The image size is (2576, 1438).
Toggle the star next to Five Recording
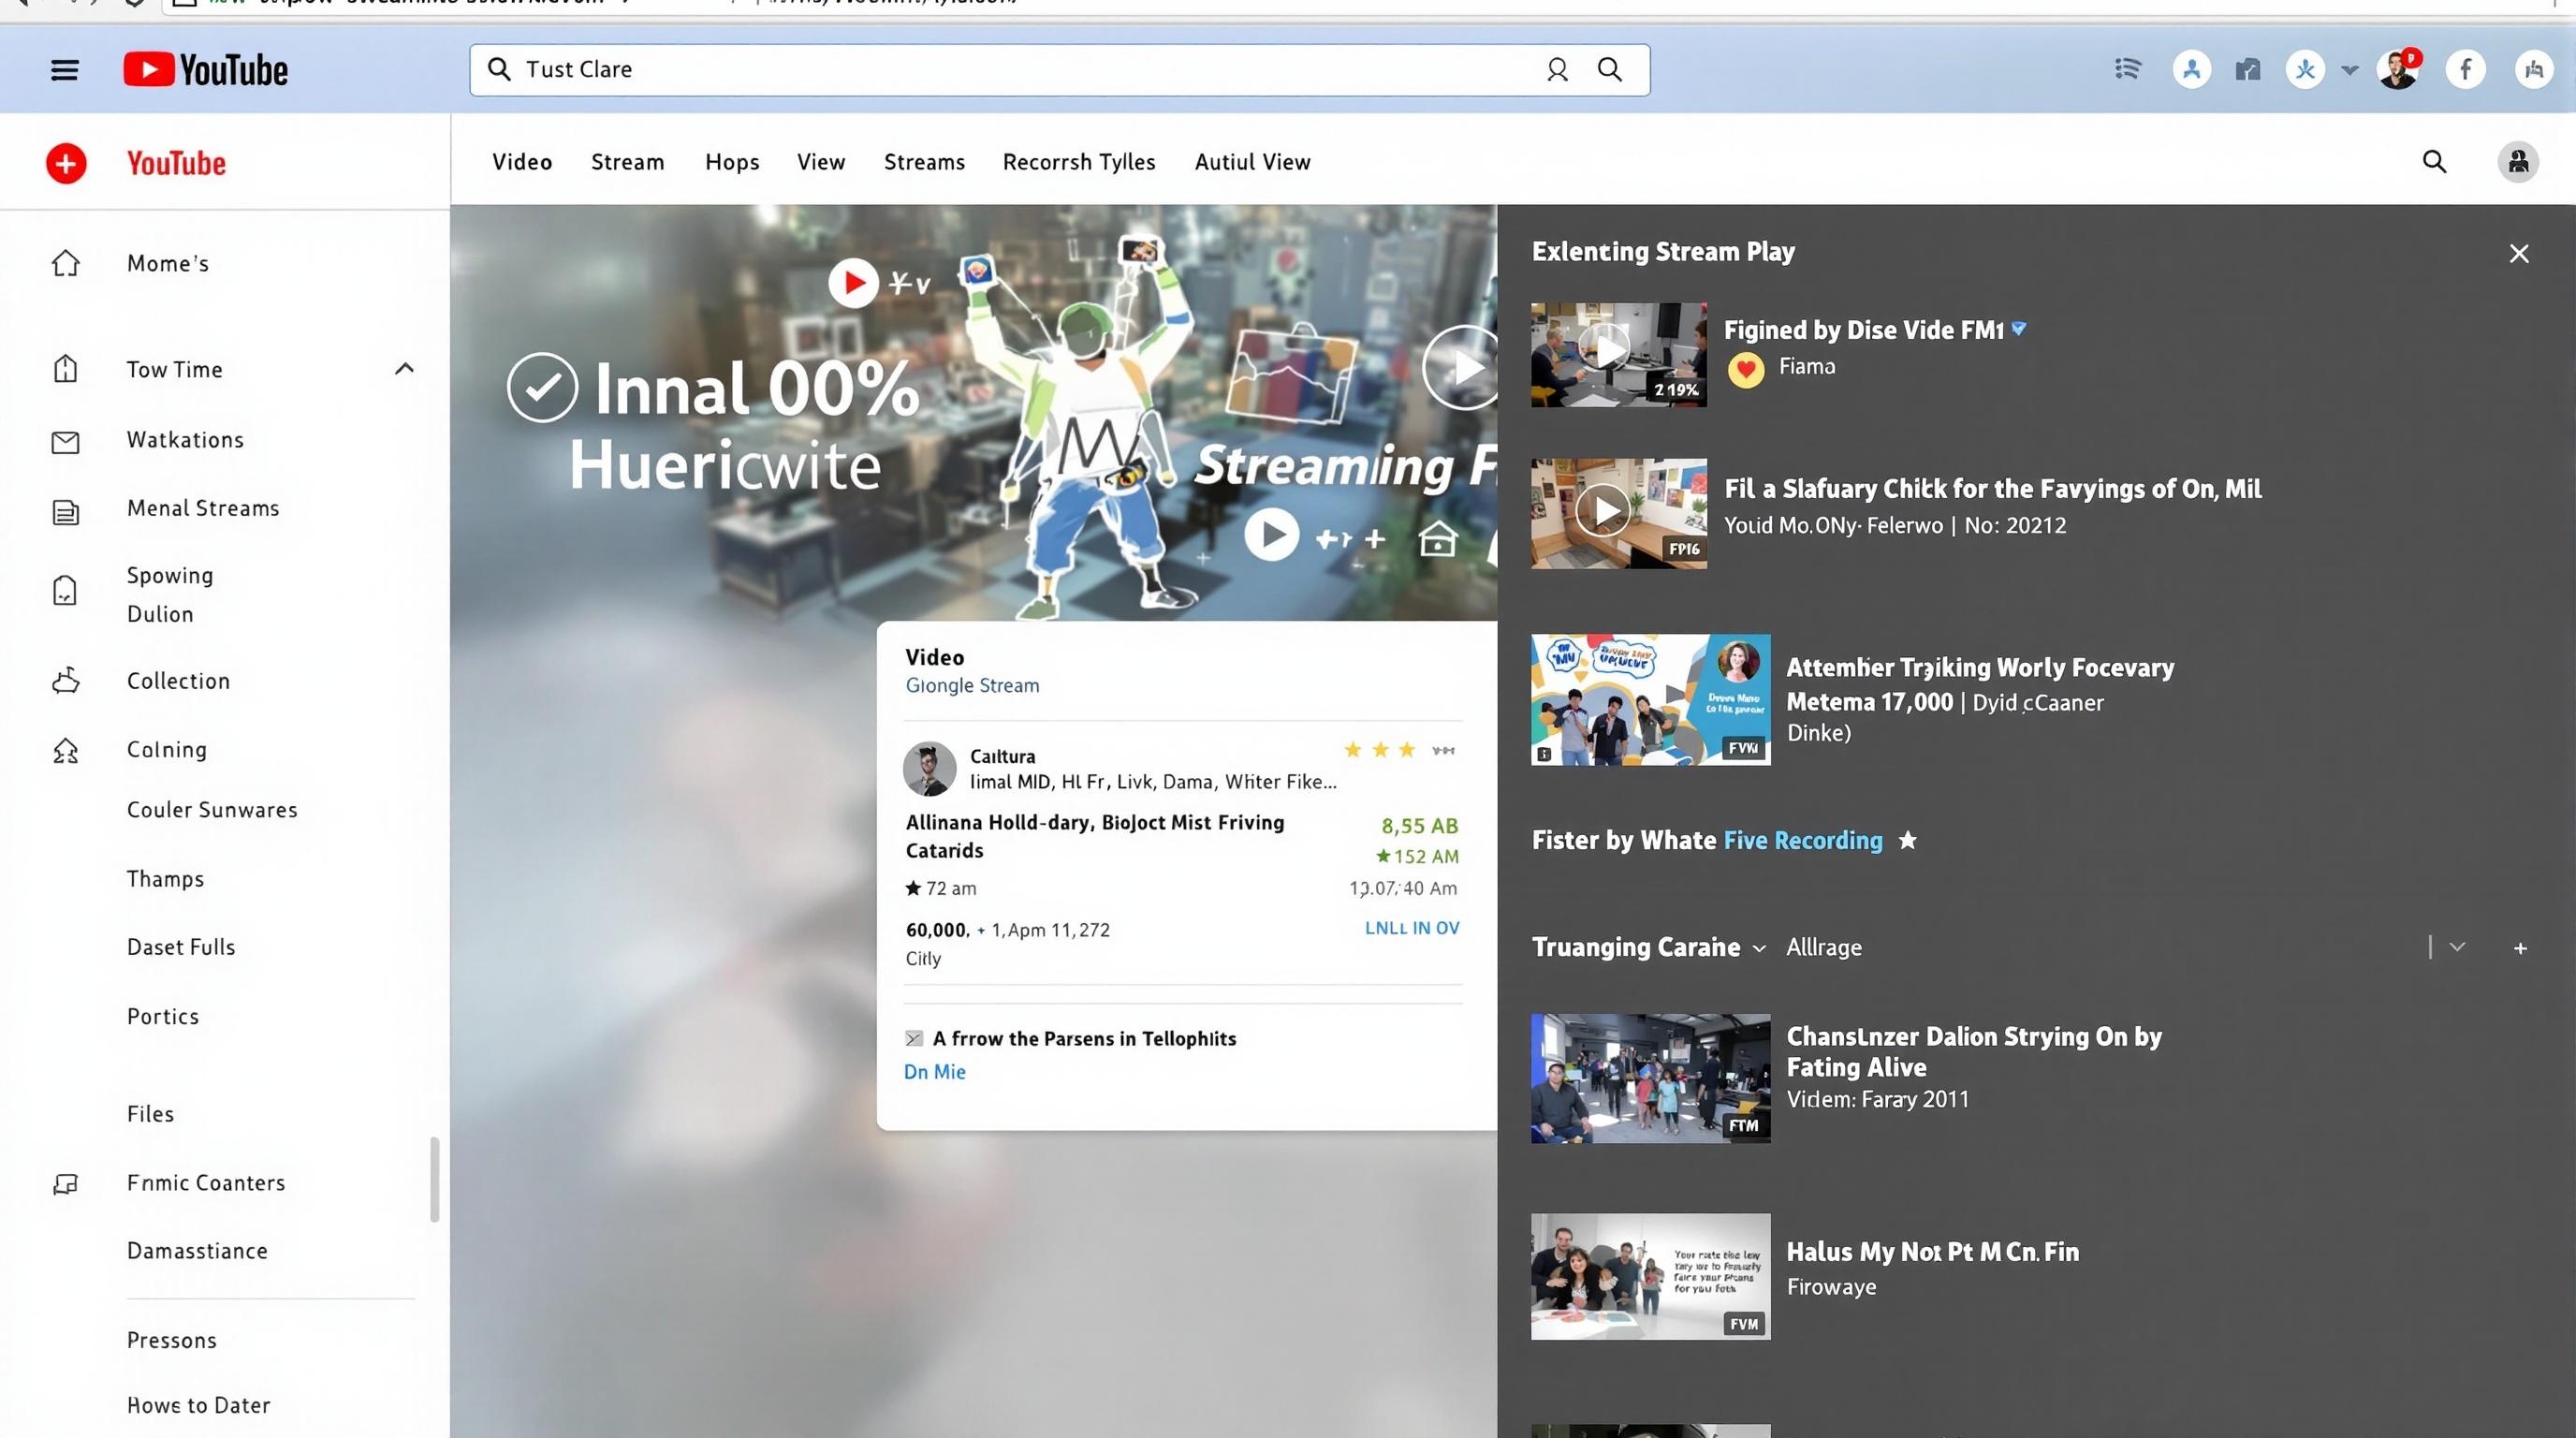pyautogui.click(x=1908, y=840)
